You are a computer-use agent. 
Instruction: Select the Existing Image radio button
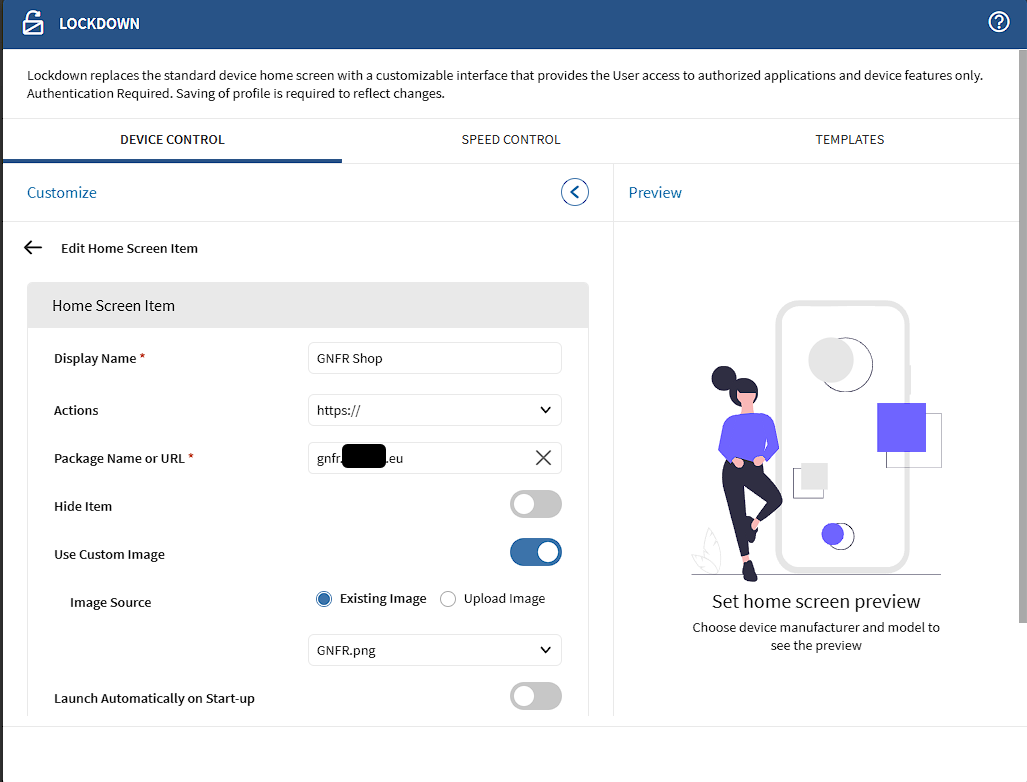click(x=323, y=599)
